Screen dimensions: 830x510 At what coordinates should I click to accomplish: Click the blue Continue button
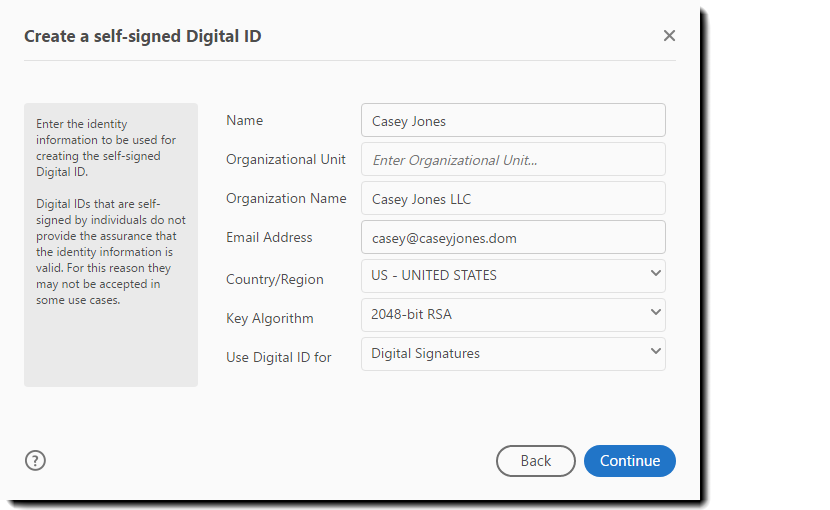(x=629, y=460)
